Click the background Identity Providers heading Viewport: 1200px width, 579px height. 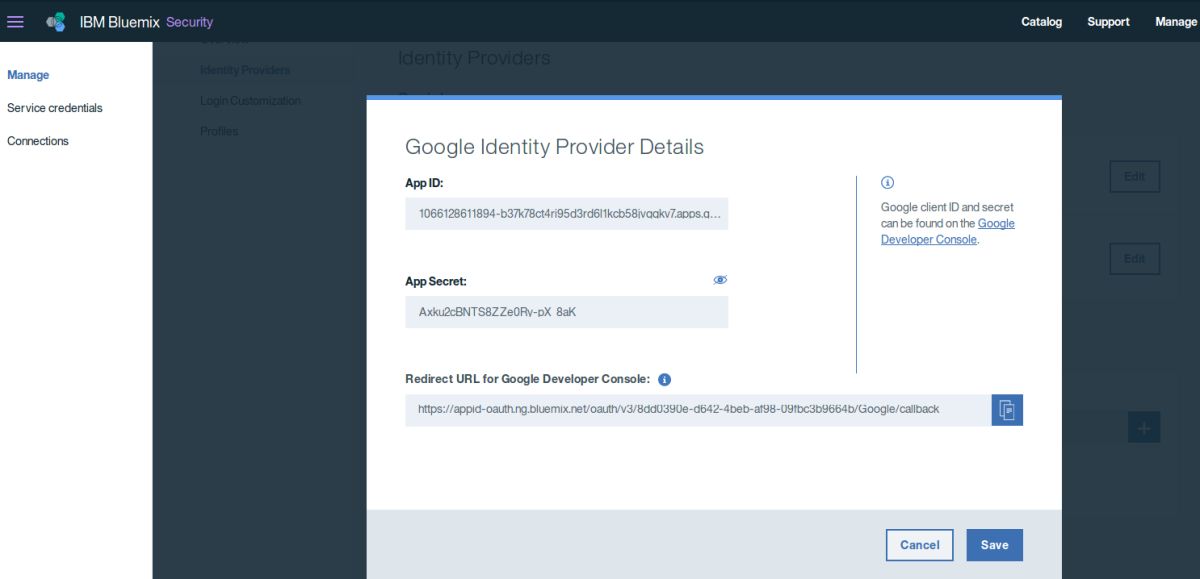pos(474,58)
